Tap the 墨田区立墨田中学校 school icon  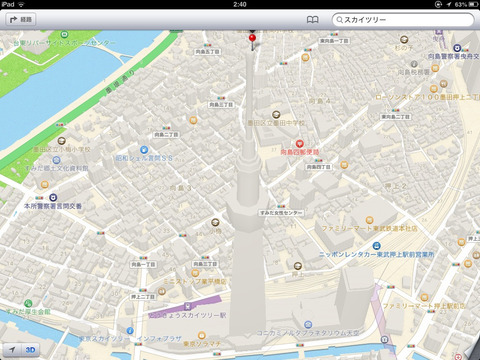(x=276, y=115)
